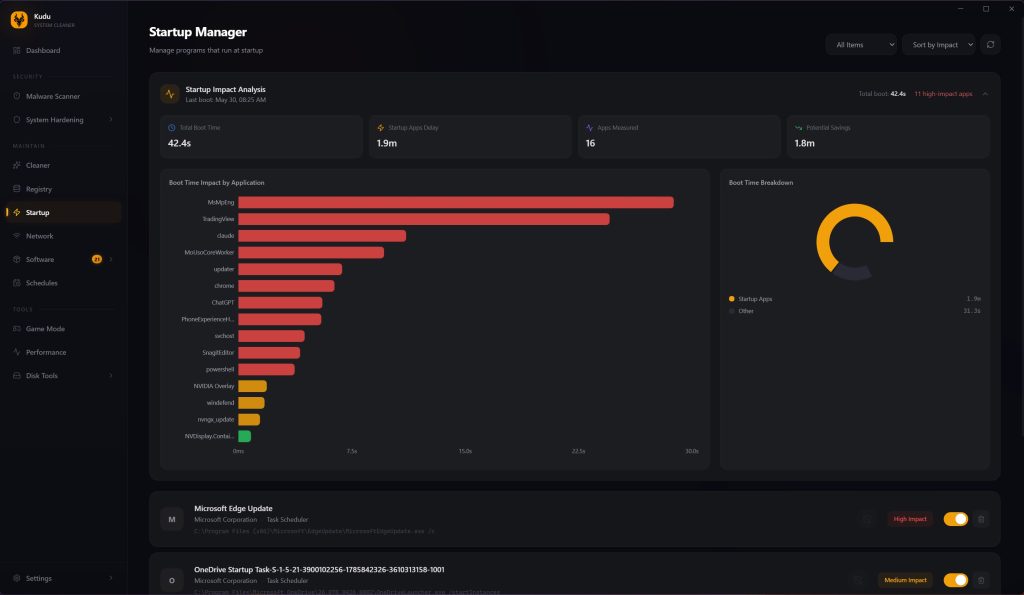Screen dimensions: 1024x595
Task: Click the Potential Savings trend icon
Action: 798,128
